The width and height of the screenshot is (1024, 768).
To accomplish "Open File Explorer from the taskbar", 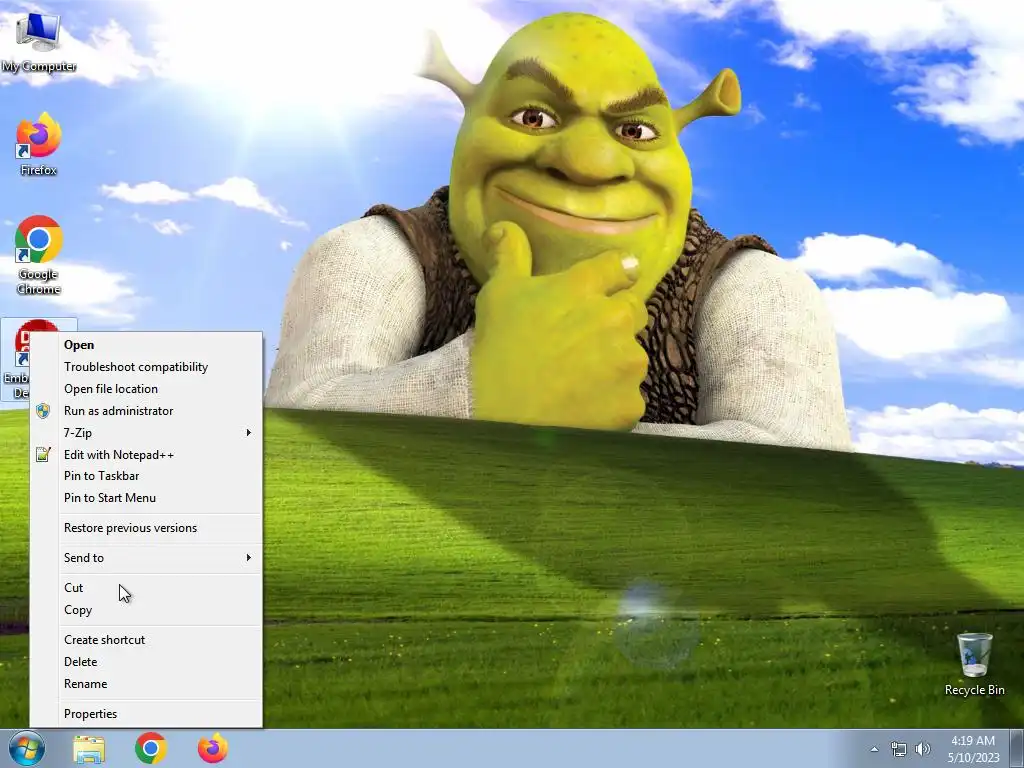I will (x=89, y=749).
